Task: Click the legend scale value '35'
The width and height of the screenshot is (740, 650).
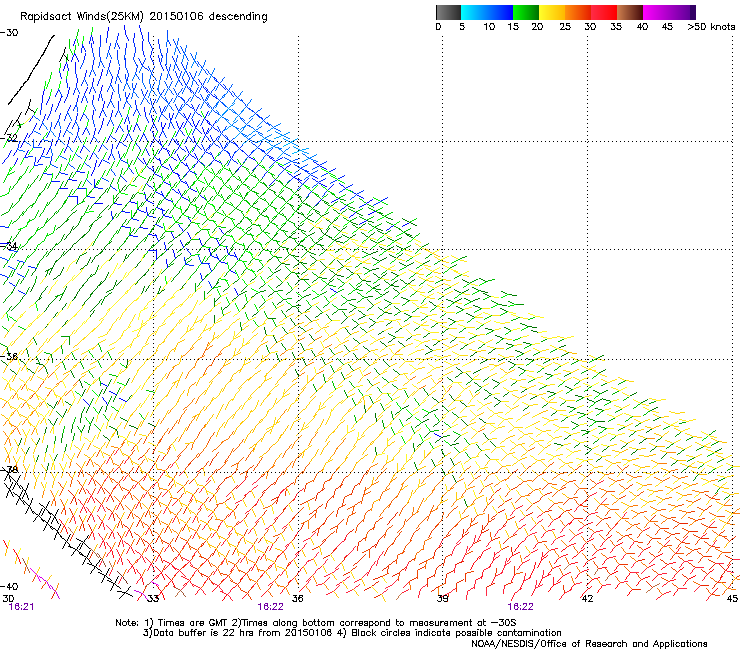Action: [616, 26]
